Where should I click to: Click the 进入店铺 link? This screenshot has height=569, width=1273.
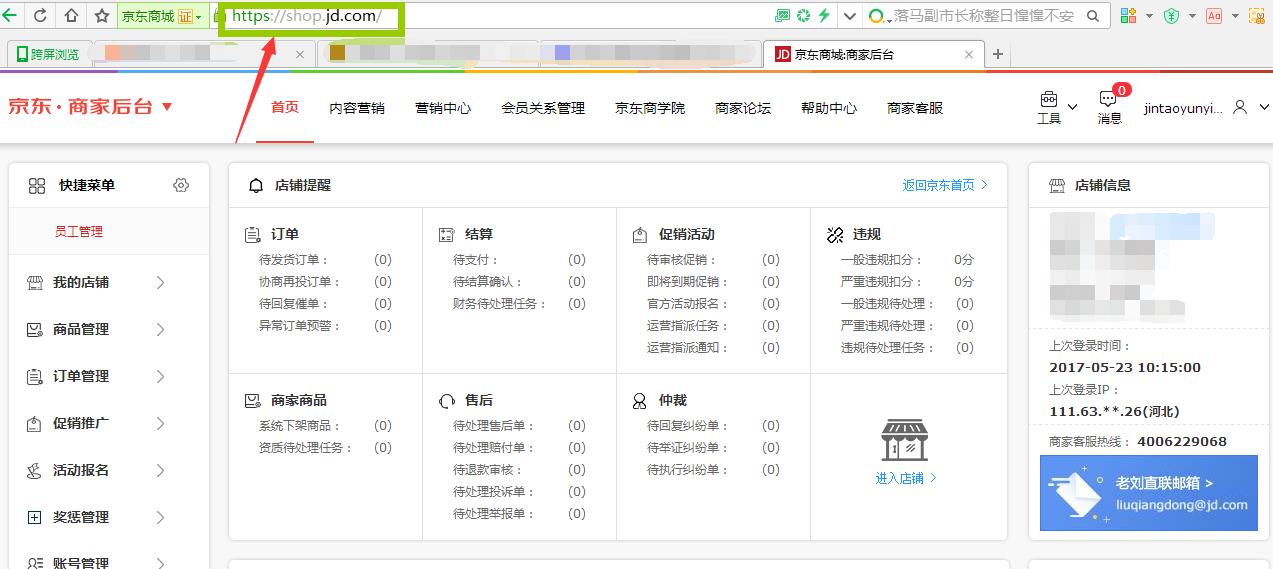(x=906, y=478)
